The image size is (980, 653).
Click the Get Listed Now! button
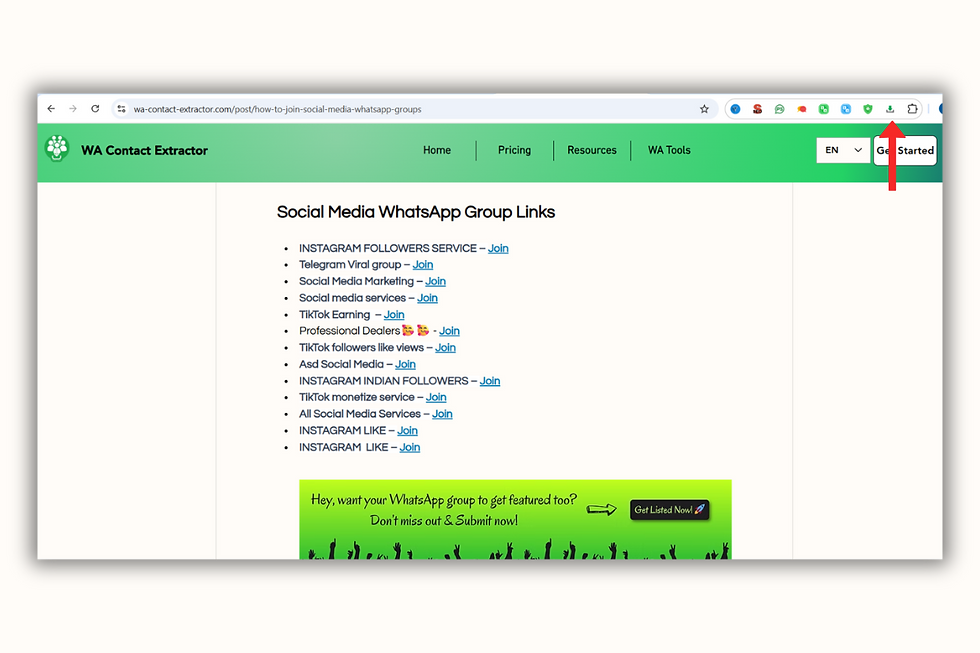669,509
